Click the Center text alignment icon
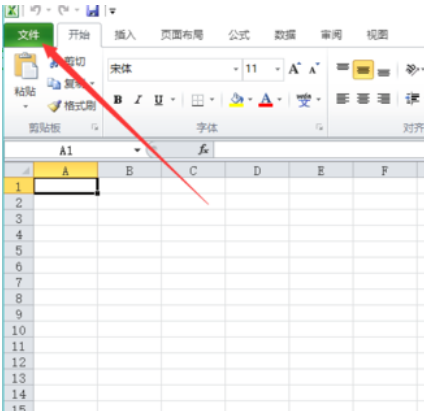The width and height of the screenshot is (424, 411). pos(363,99)
